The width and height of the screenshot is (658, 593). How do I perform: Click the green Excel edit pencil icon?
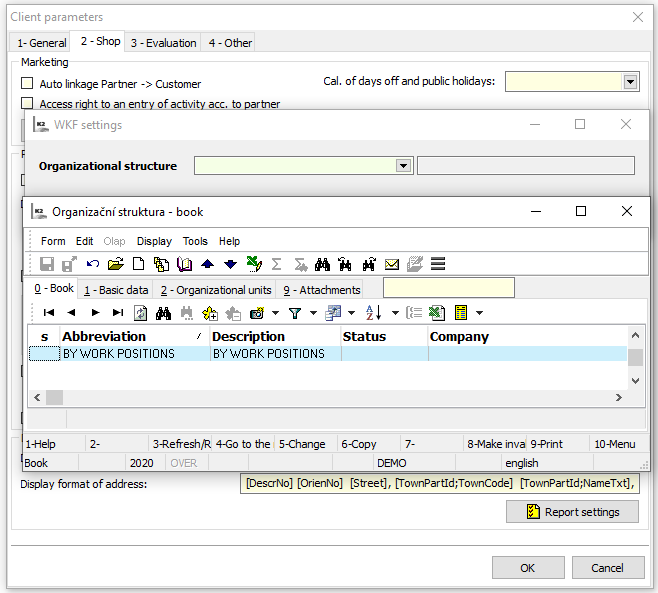point(254,264)
